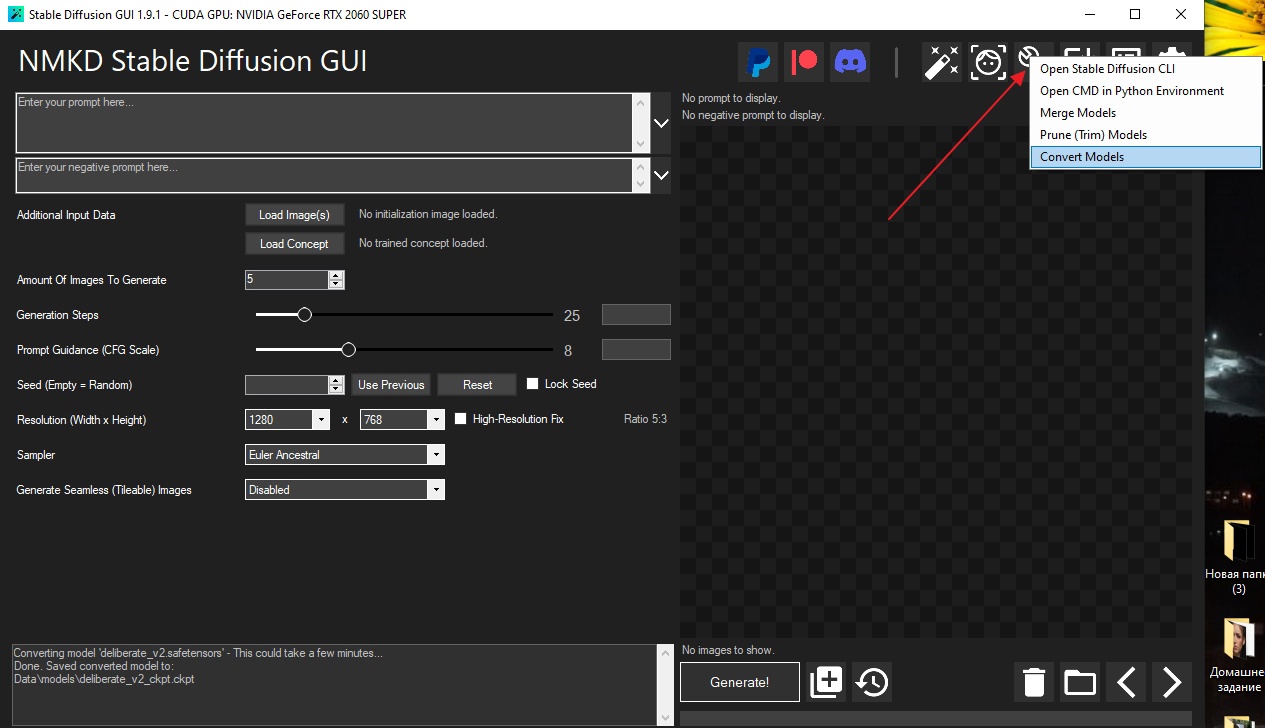Screen dimensions: 1265x728
Task: Enable the High-Resolution Fix checkbox
Action: 461,419
